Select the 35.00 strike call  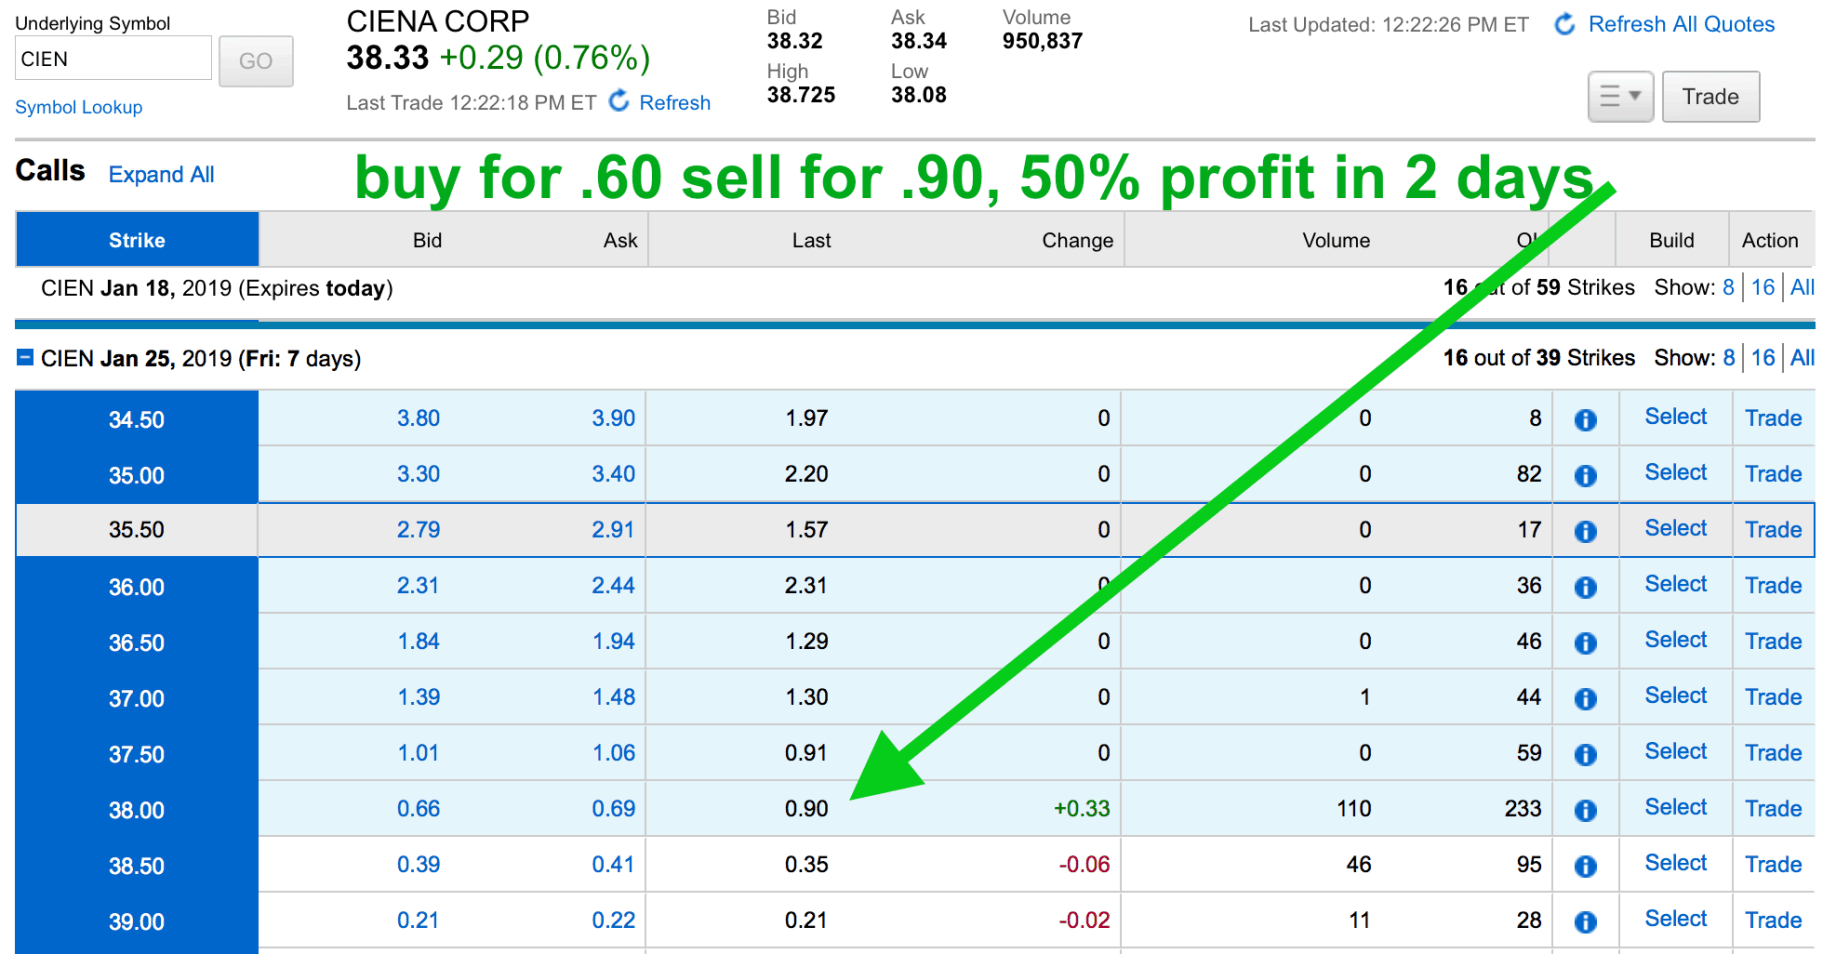pyautogui.click(x=1676, y=473)
